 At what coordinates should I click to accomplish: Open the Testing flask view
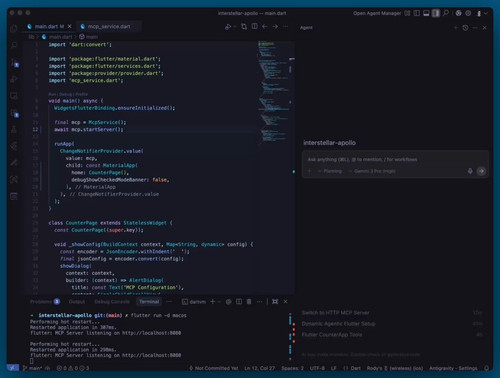[x=14, y=130]
